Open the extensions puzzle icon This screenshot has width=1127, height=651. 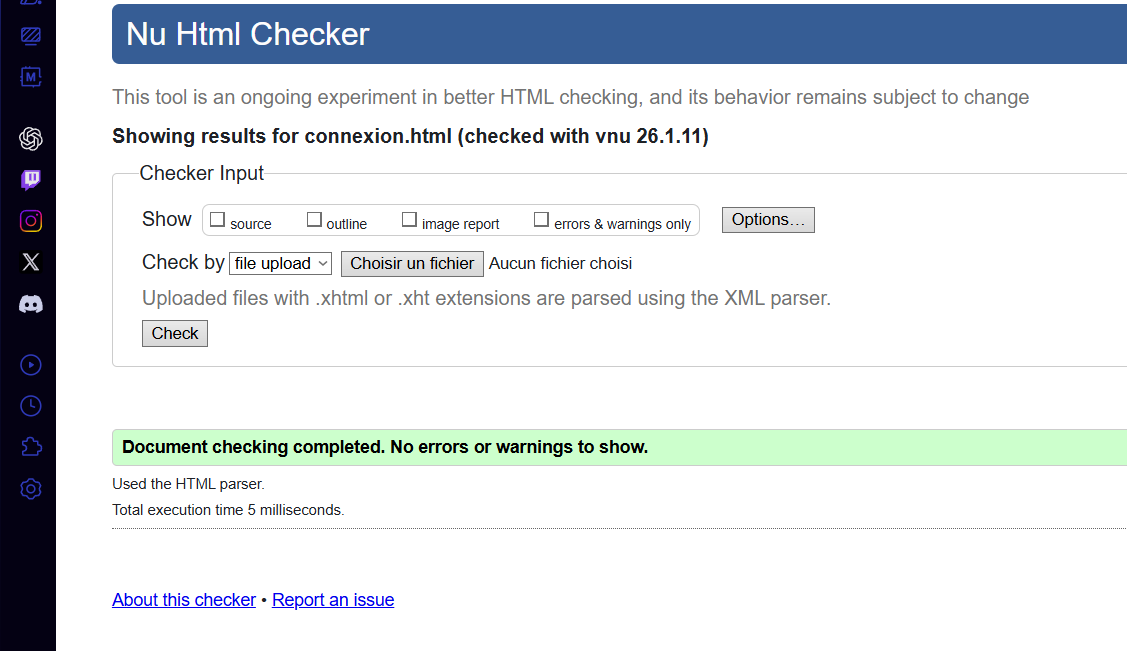tap(31, 447)
